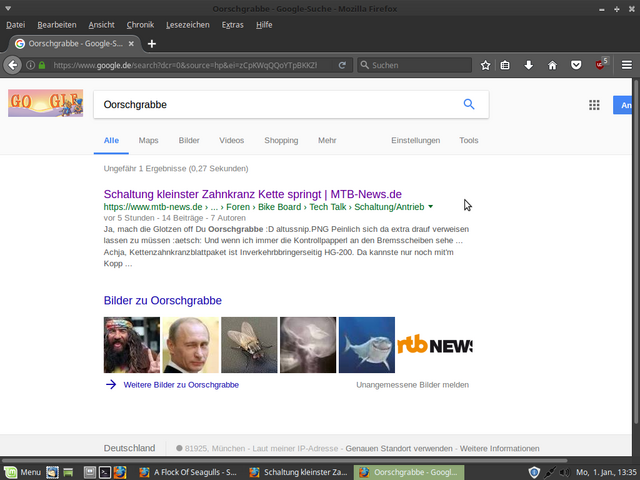Expand the green arrow next to Schaltung/Antrieb
This screenshot has height=480, width=640.
pyautogui.click(x=431, y=207)
